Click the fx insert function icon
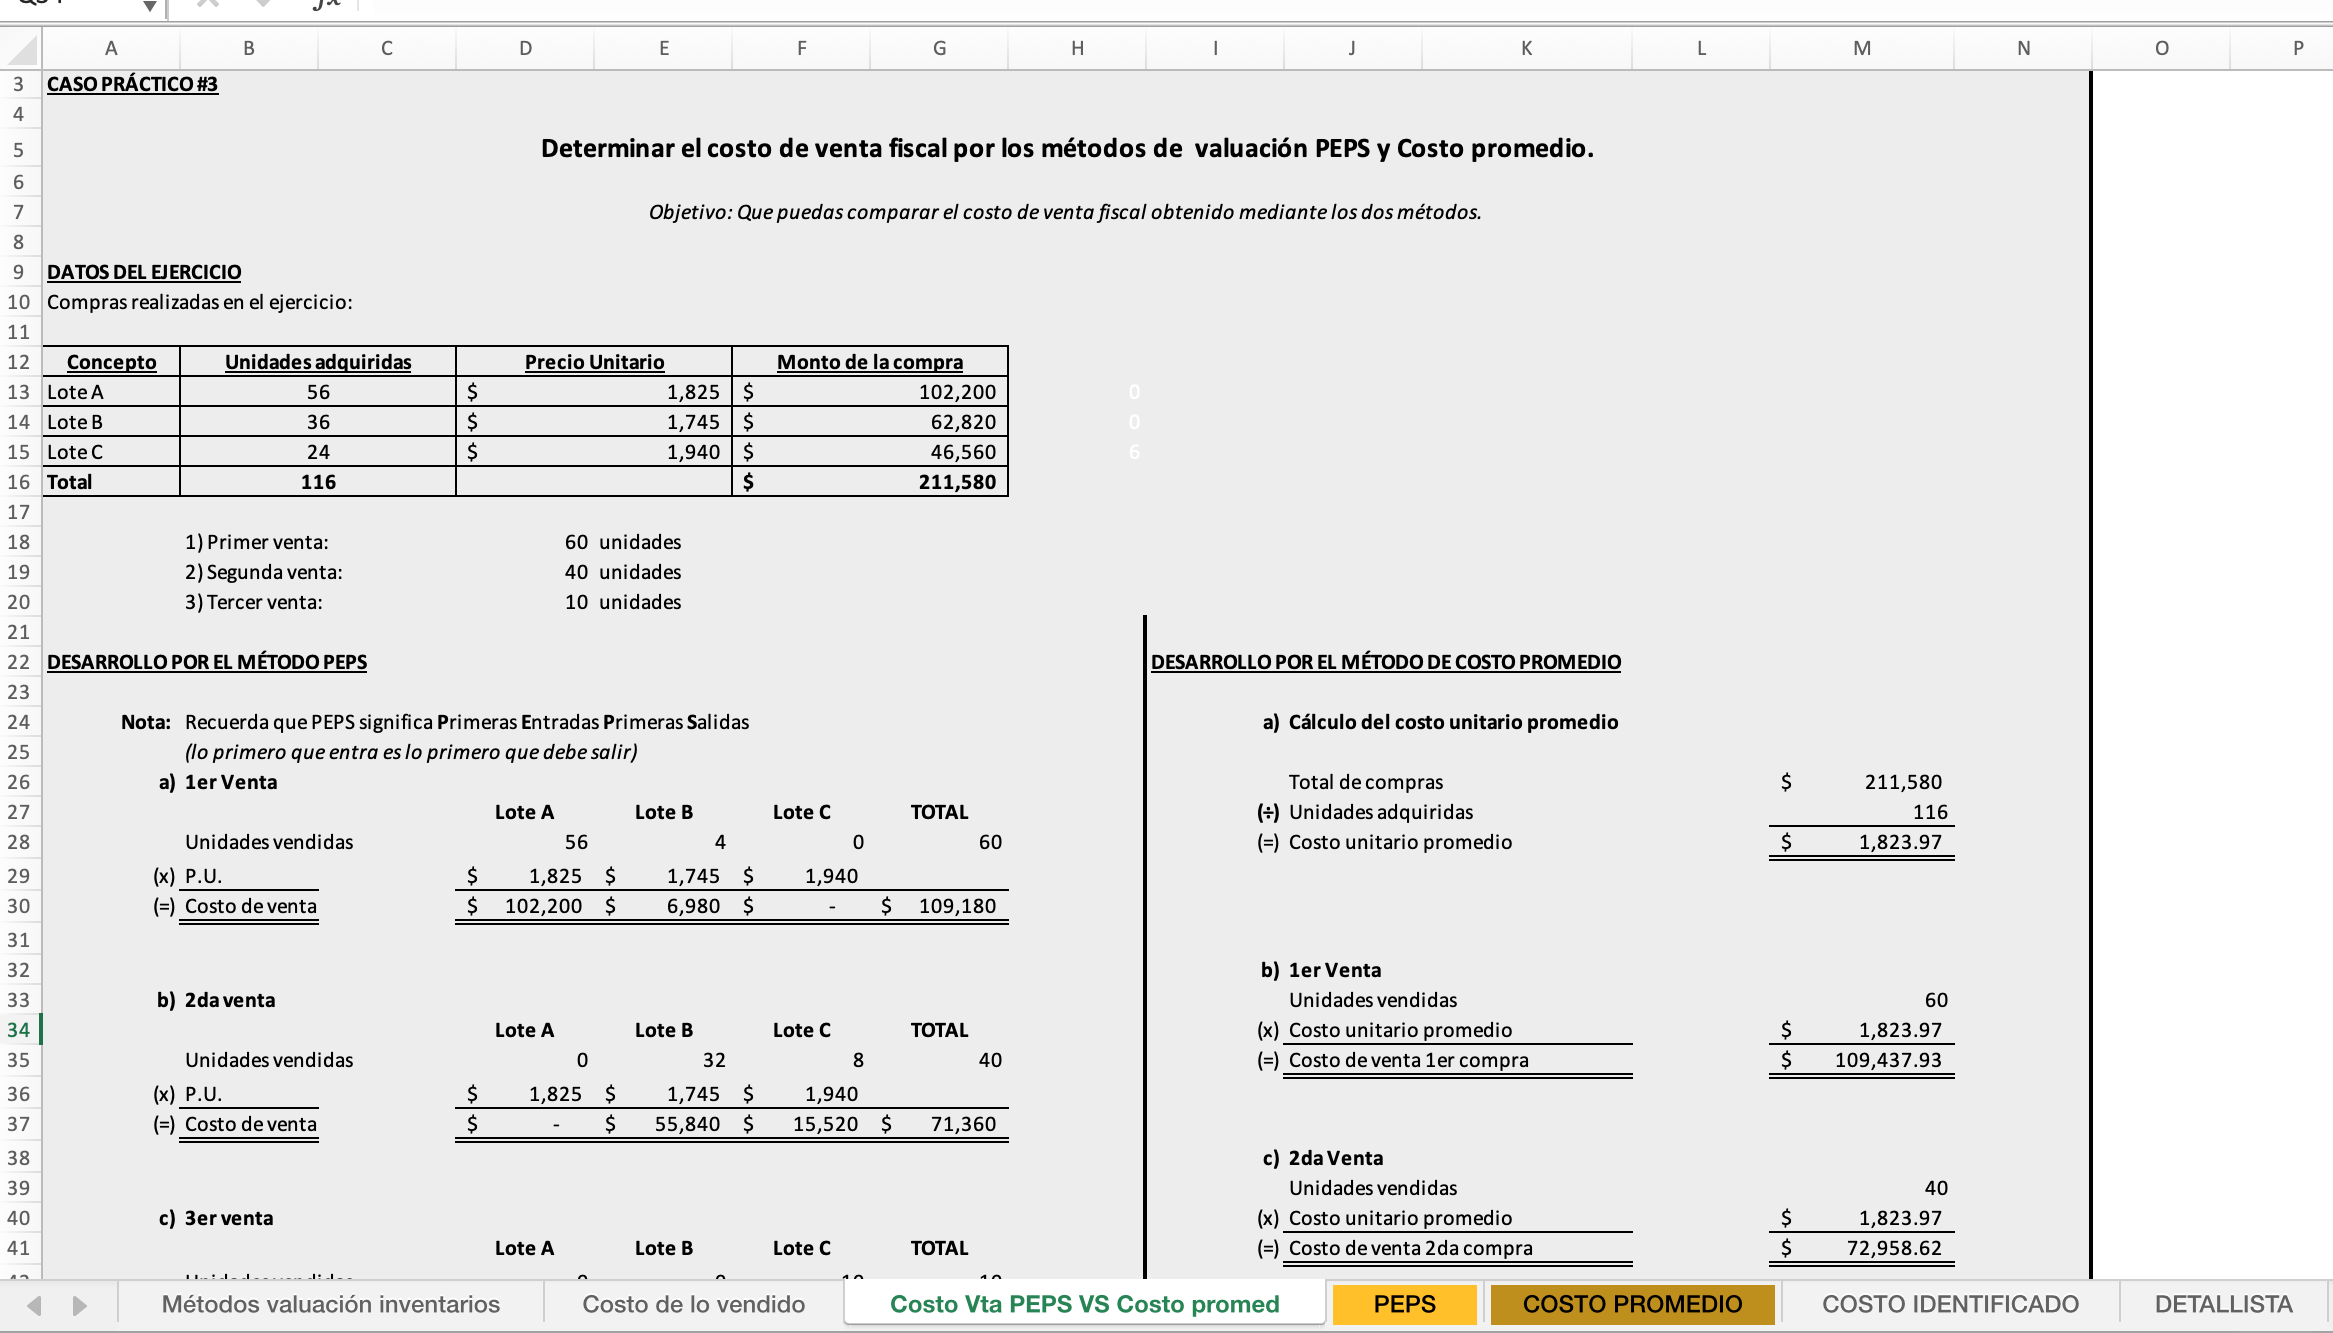This screenshot has height=1333, width=2333. point(326,5)
